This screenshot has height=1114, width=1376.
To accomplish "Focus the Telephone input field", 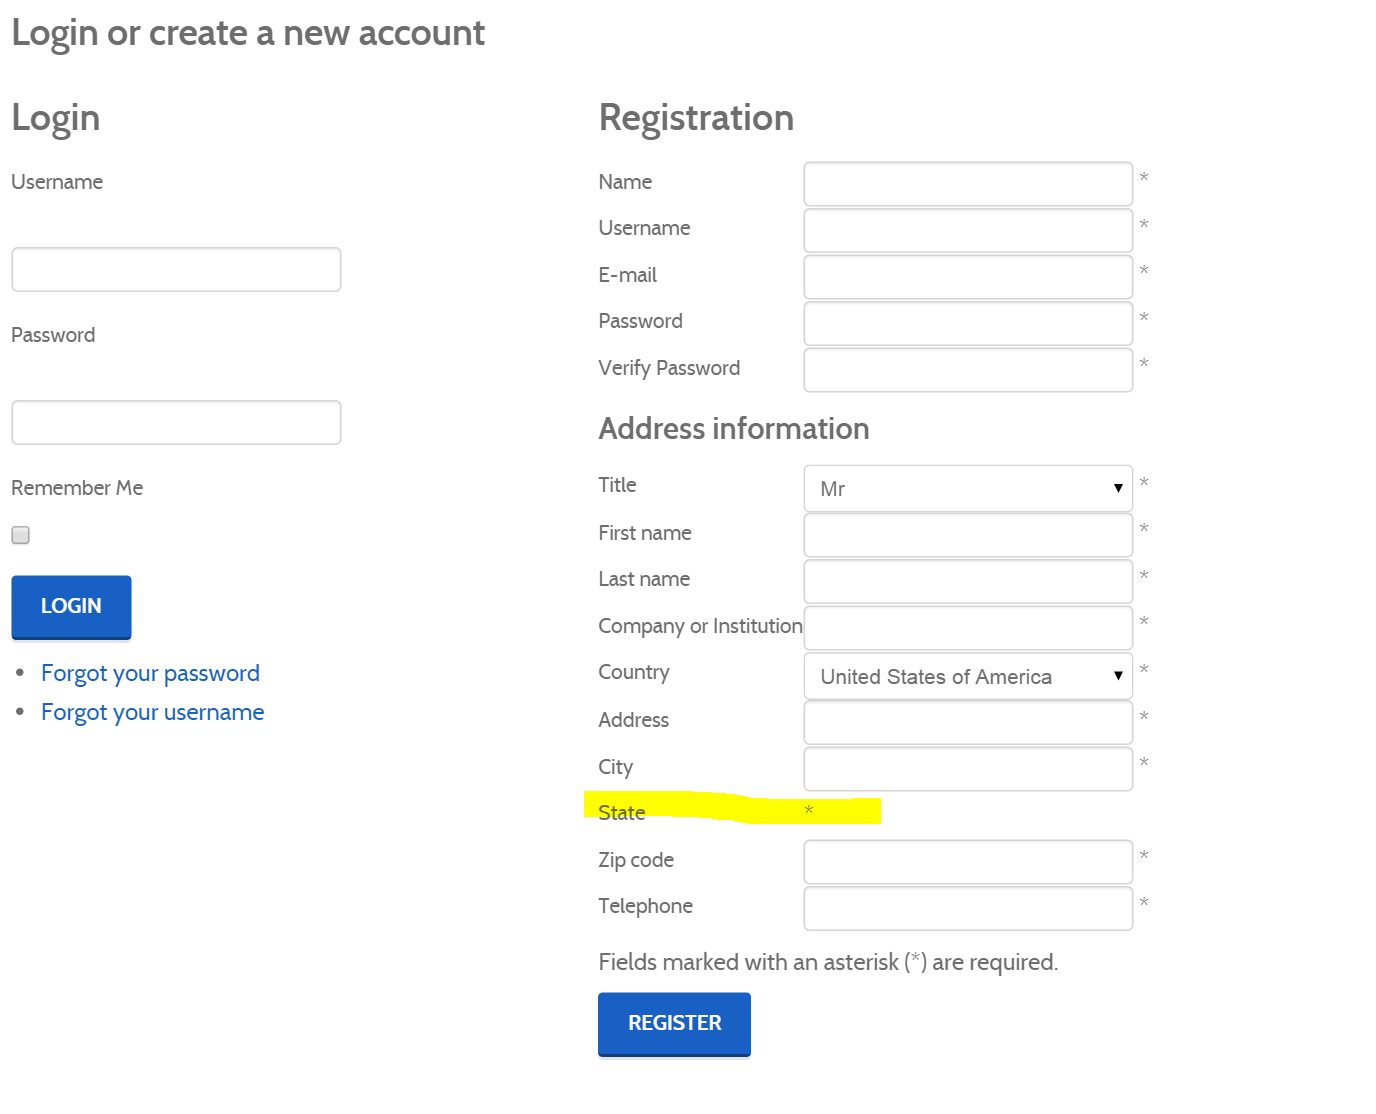I will point(967,908).
